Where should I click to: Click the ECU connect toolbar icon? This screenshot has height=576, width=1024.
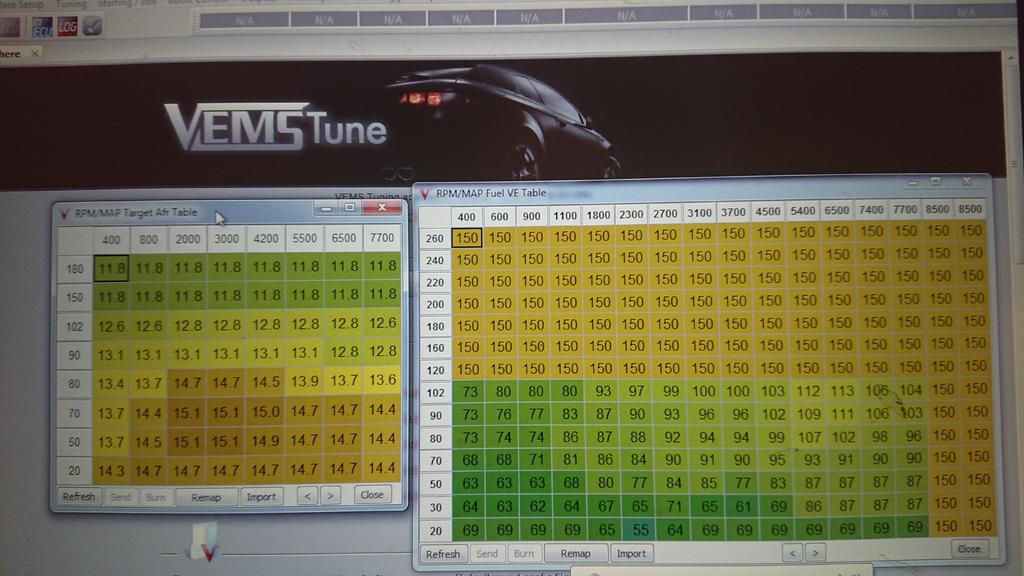[42, 26]
